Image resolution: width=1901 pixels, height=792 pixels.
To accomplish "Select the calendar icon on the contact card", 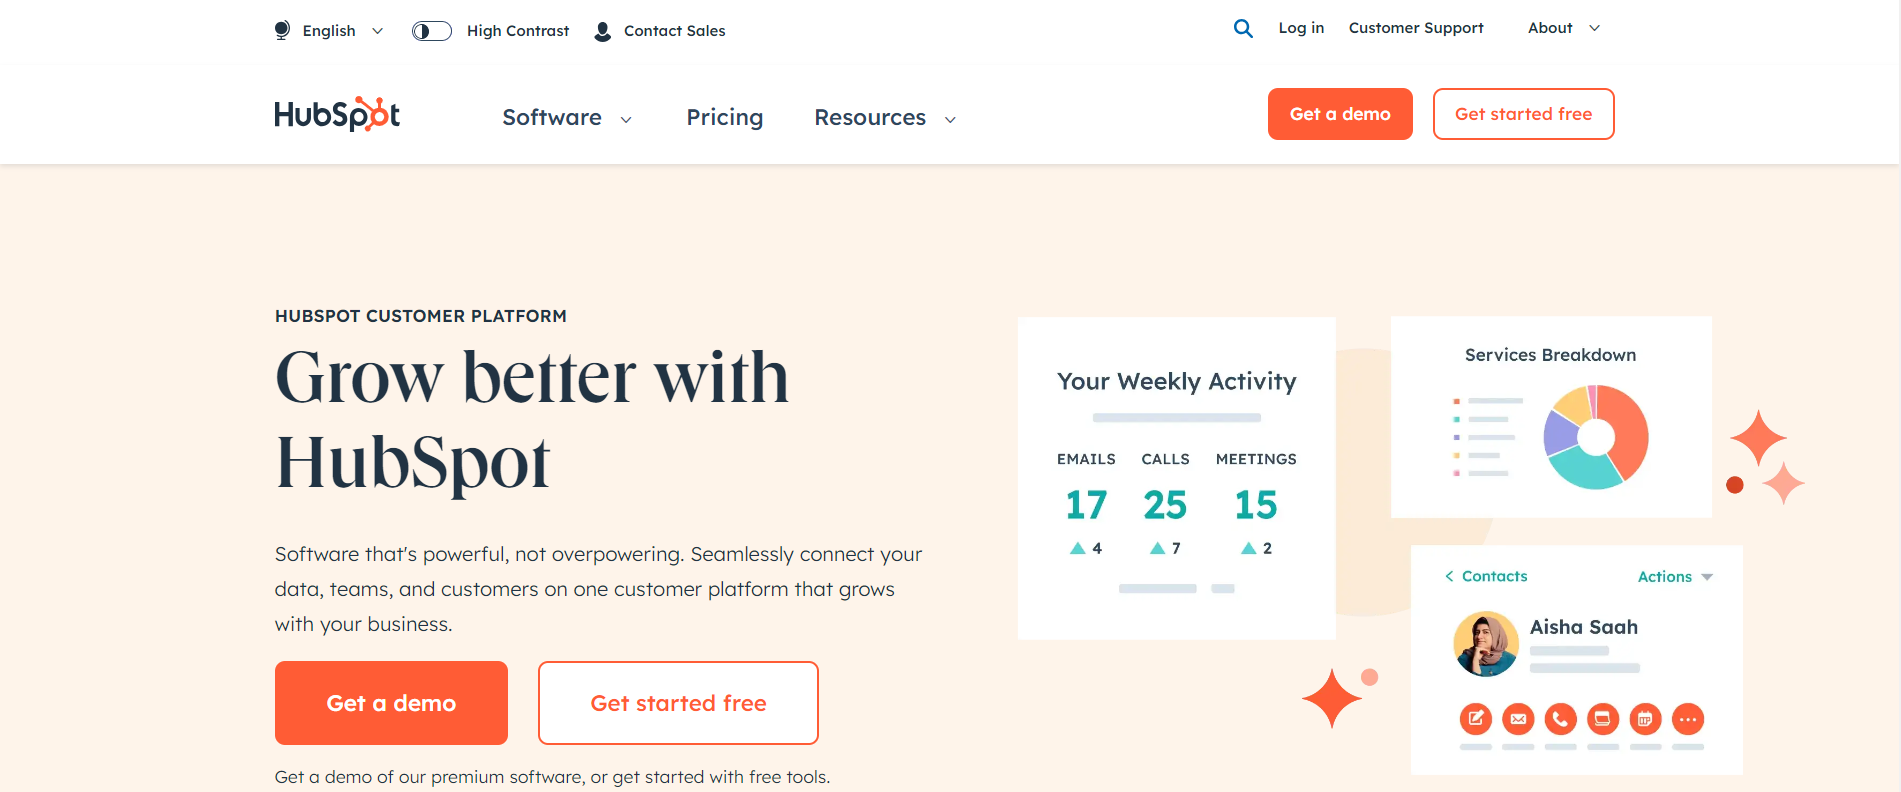I will click(x=1645, y=719).
